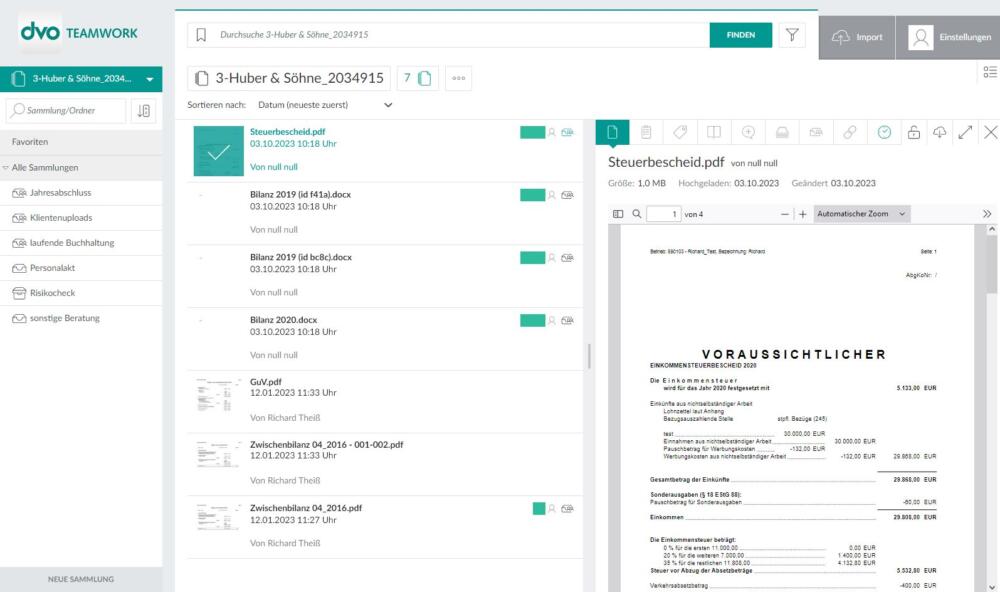Click the NEUE SAMMLUNG button

(x=81, y=579)
